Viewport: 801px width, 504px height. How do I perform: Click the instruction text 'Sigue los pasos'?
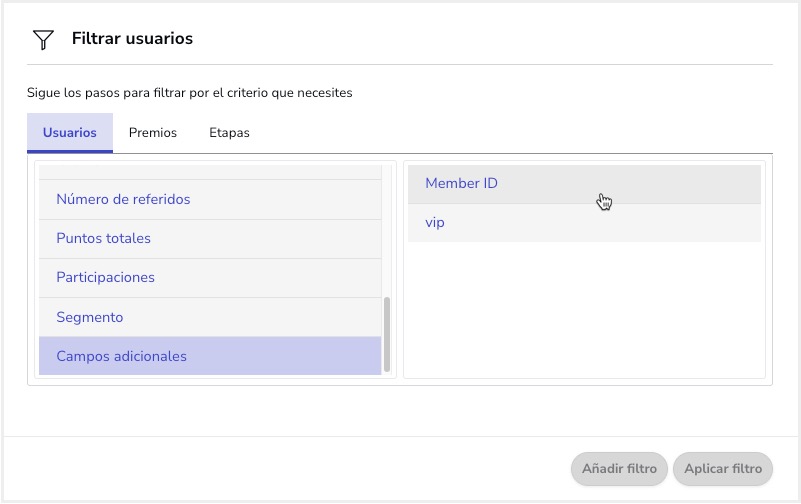(x=190, y=93)
